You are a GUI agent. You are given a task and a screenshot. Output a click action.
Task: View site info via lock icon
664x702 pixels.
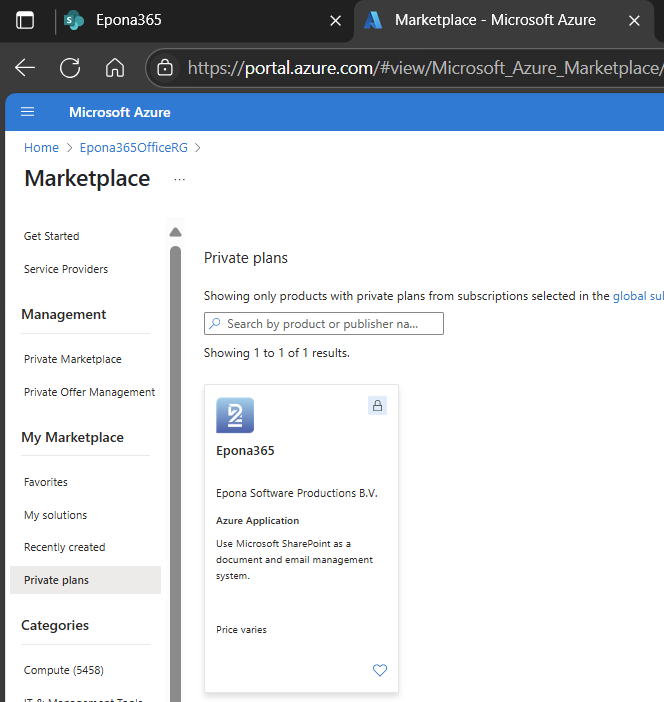pos(165,68)
